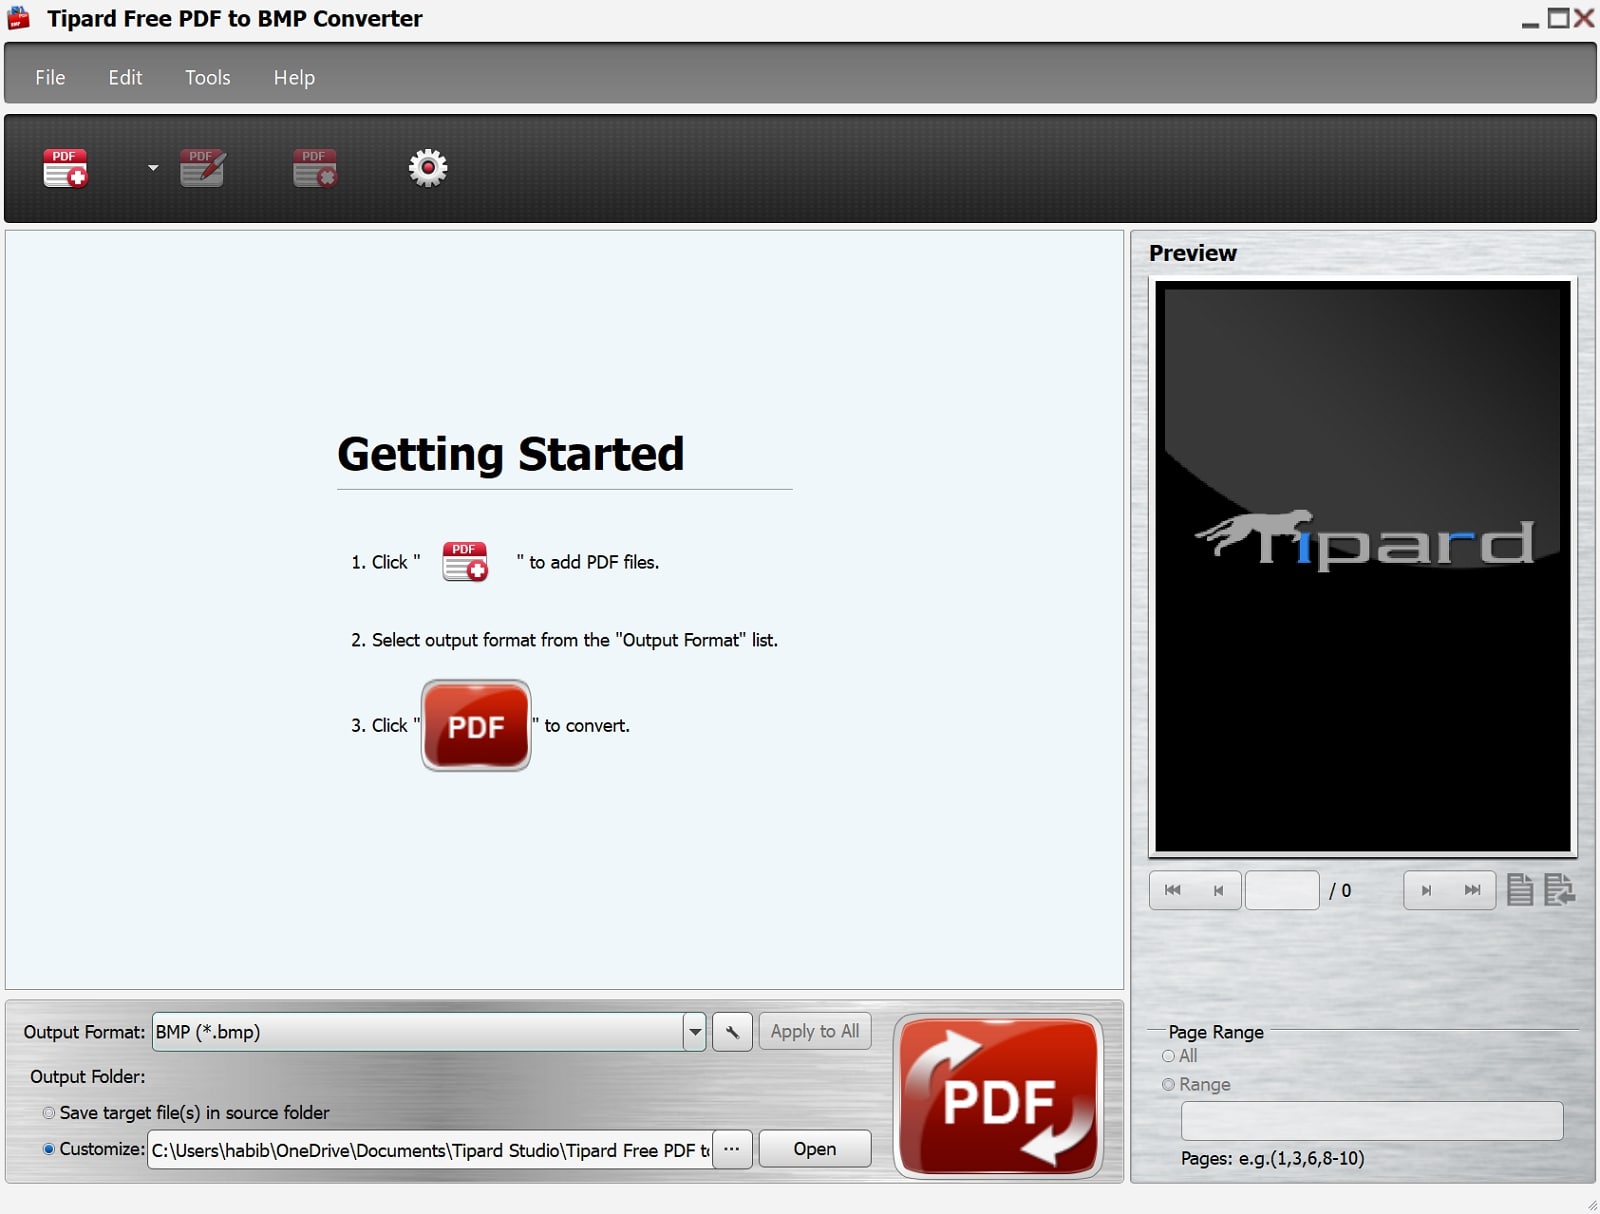Maximize the Tipard converter window
Viewport: 1600px width, 1214px height.
1558,18
